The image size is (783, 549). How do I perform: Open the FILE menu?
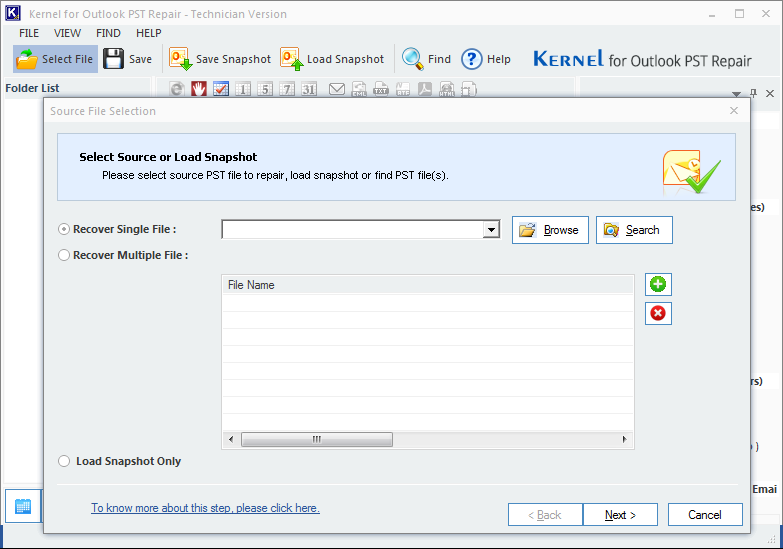point(29,33)
